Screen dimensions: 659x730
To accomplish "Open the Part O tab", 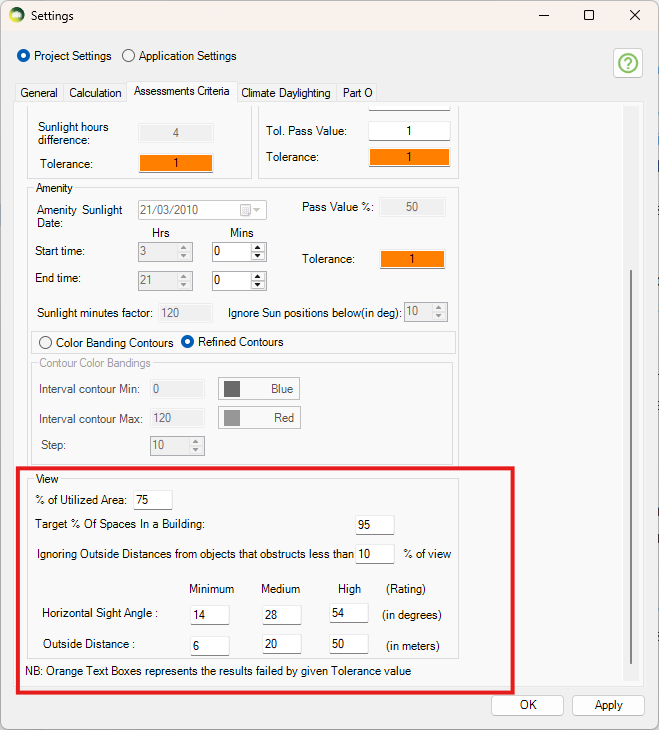I will (358, 93).
